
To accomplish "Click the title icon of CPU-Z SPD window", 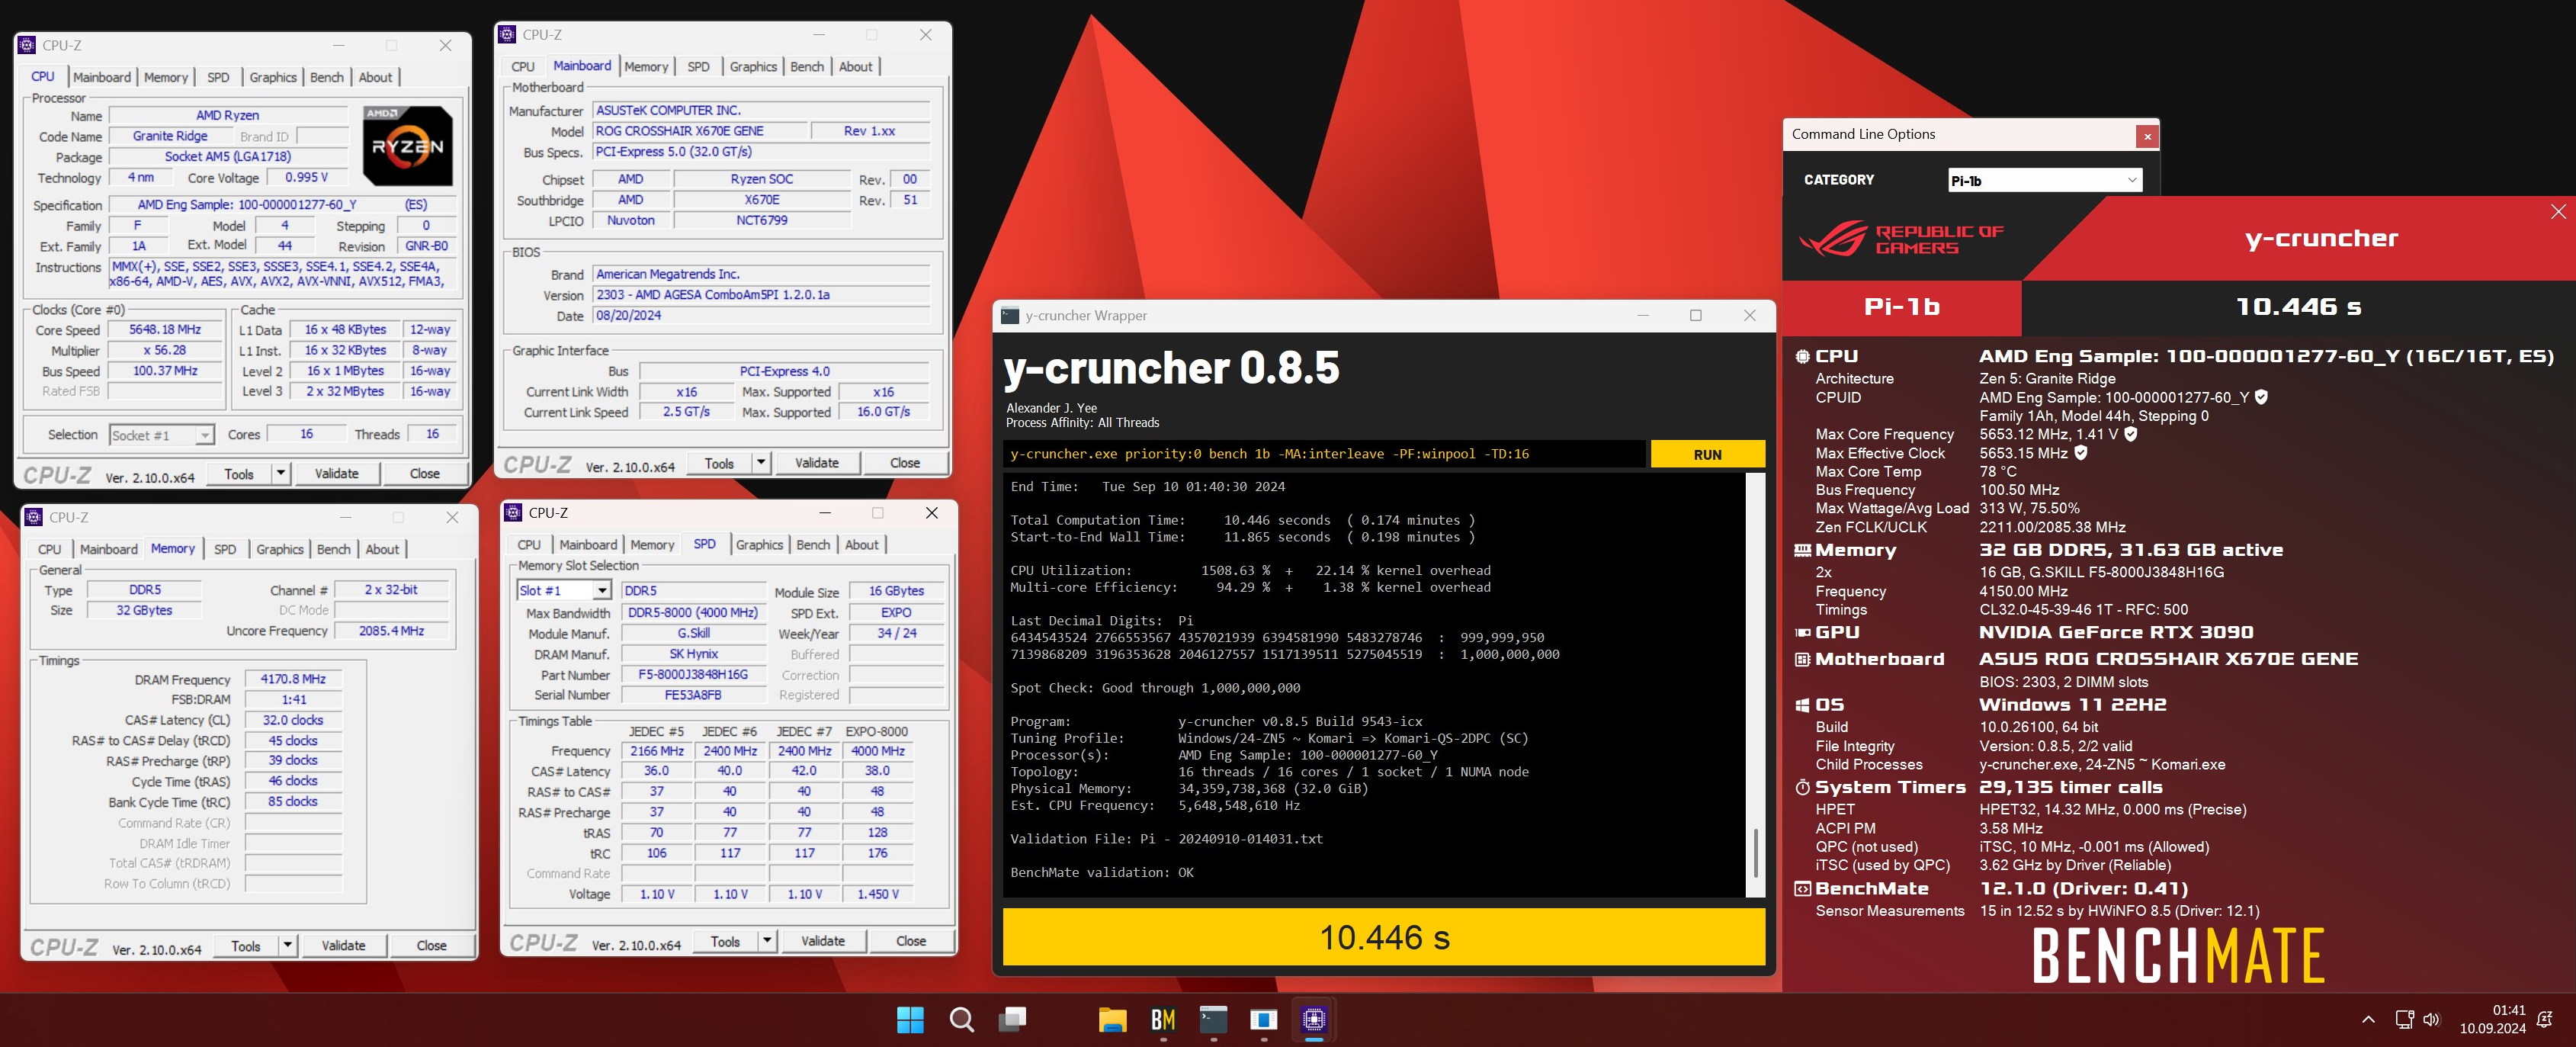I will coord(513,512).
